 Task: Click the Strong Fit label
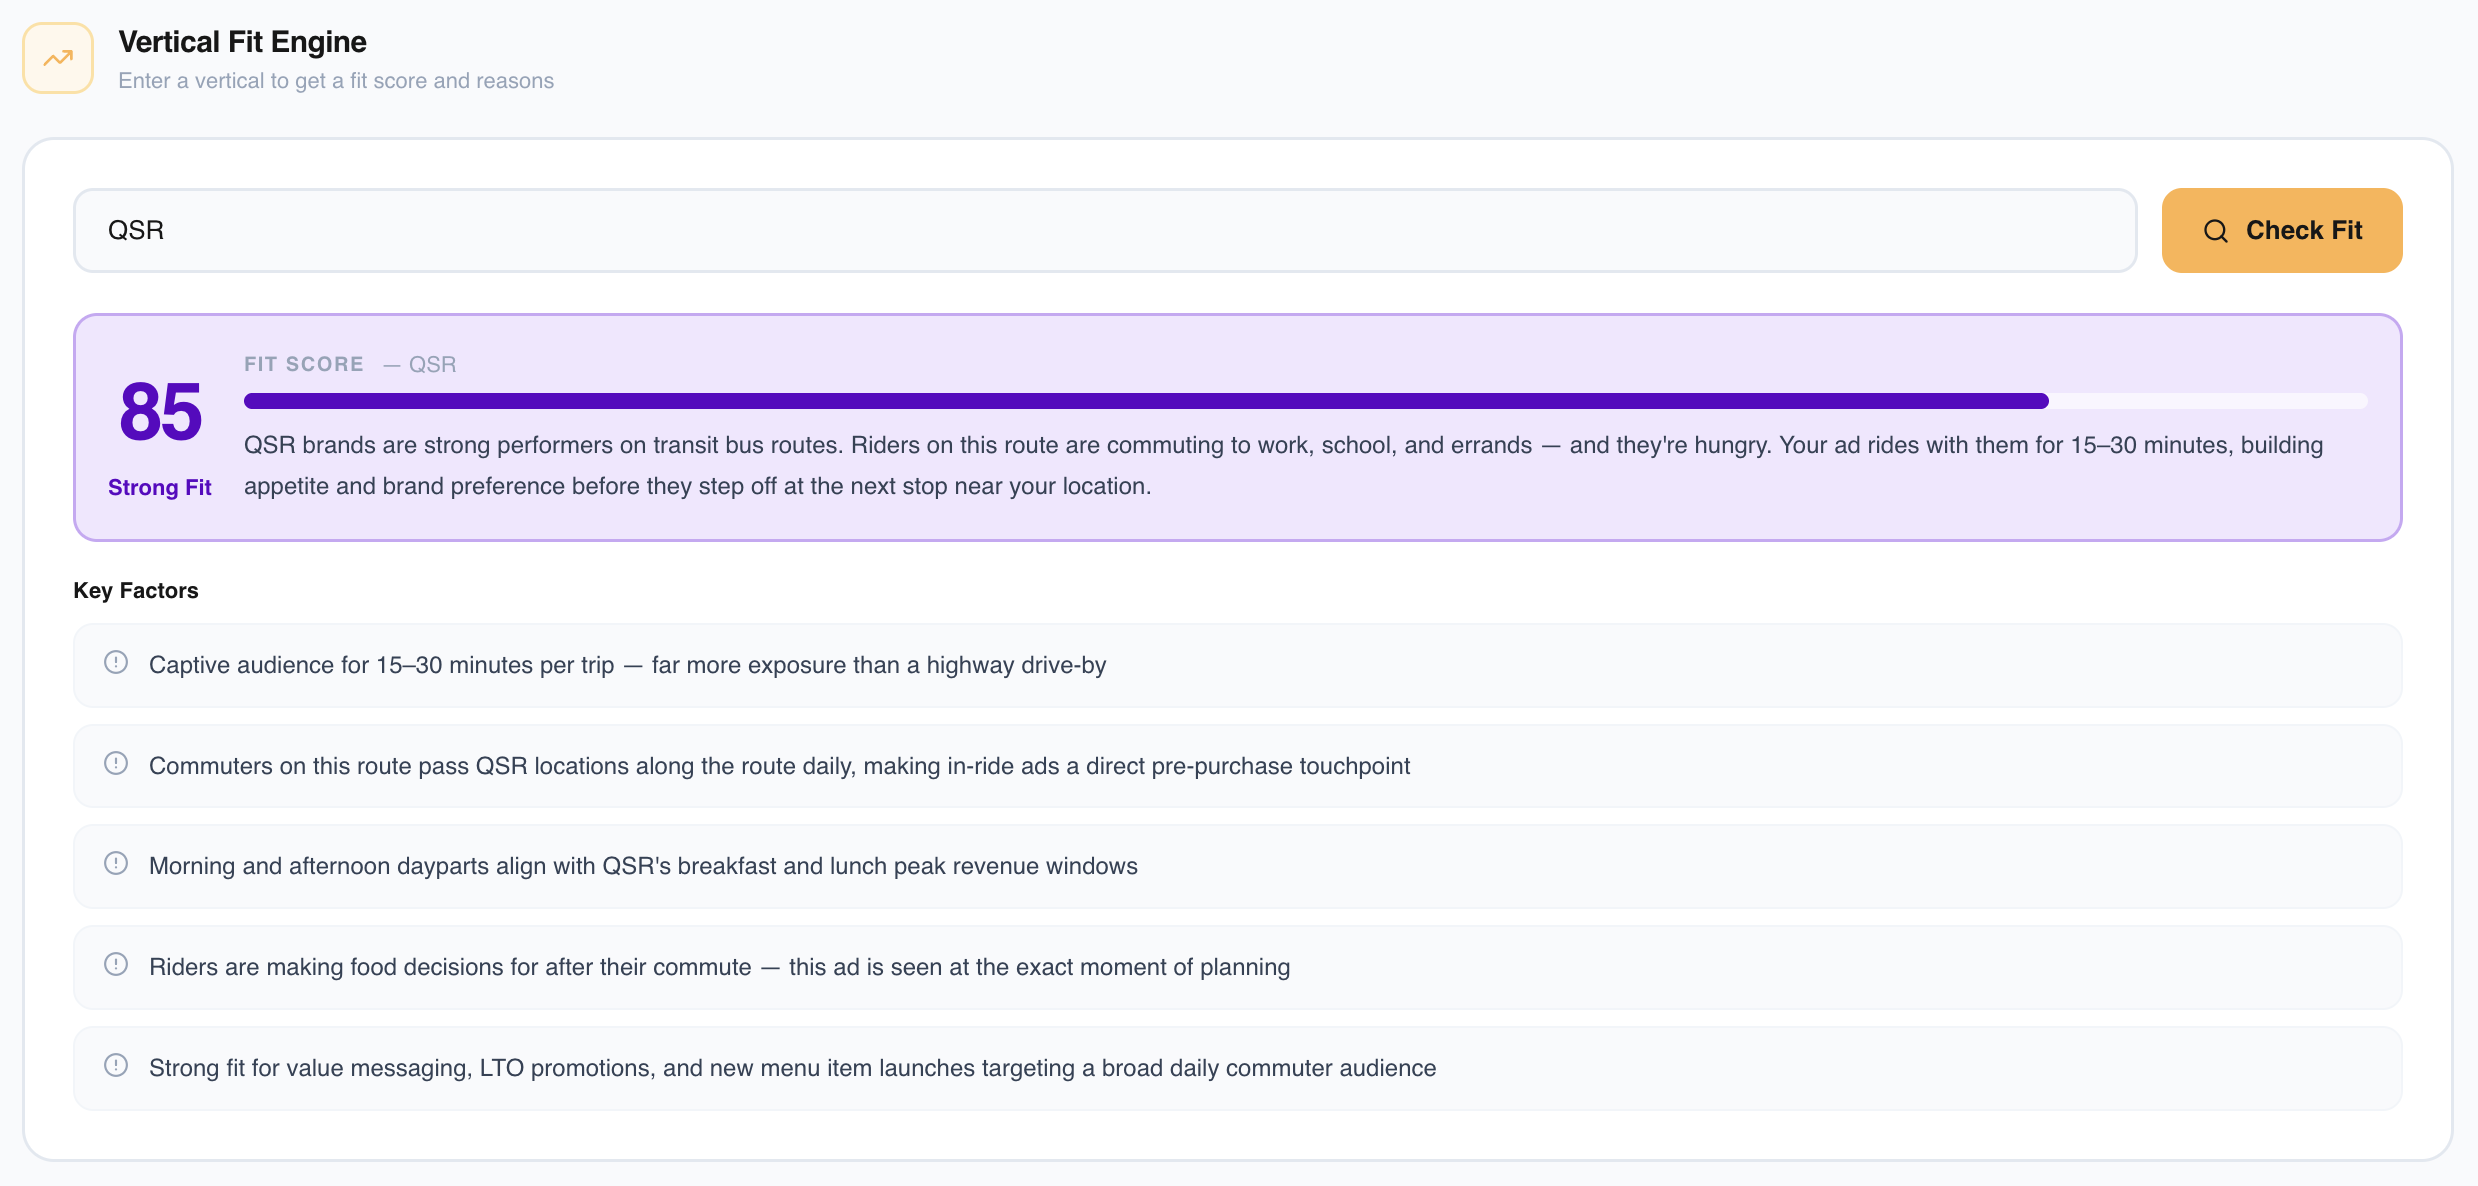[x=160, y=488]
